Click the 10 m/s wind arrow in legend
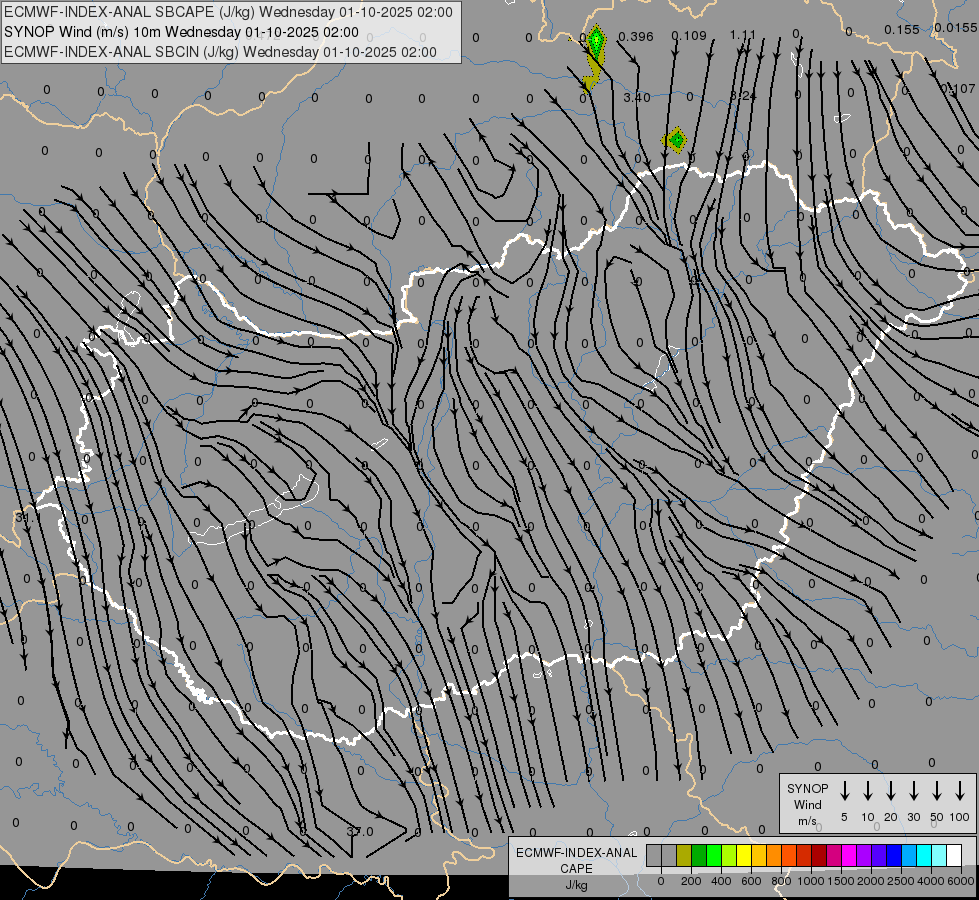979x900 pixels. pos(868,790)
